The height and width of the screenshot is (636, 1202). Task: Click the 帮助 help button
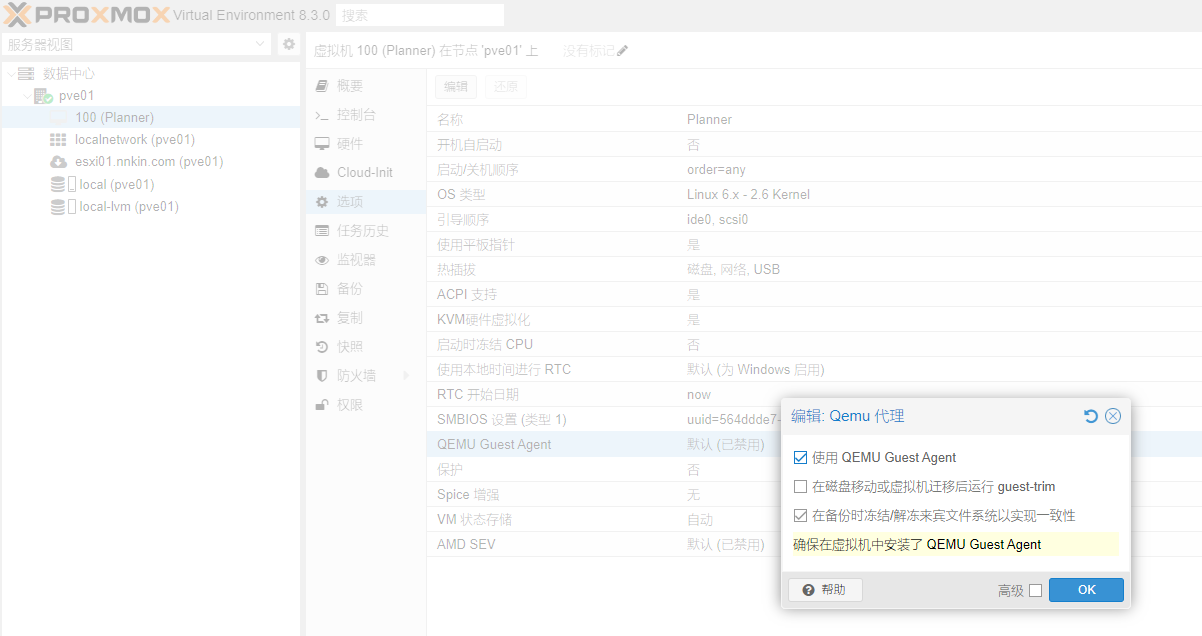(x=825, y=590)
